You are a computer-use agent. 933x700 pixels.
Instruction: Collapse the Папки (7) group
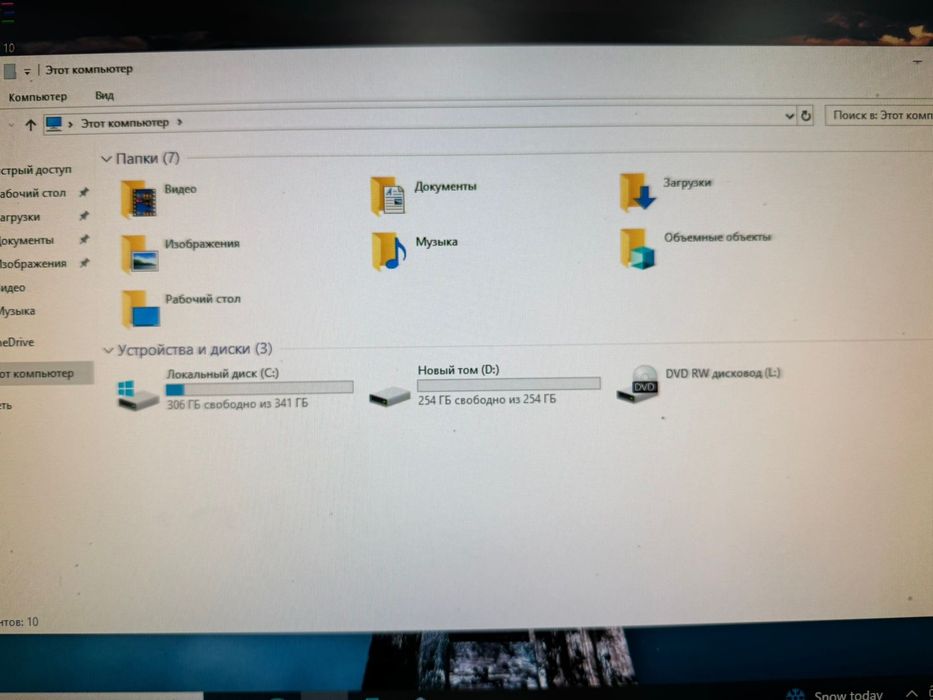107,159
